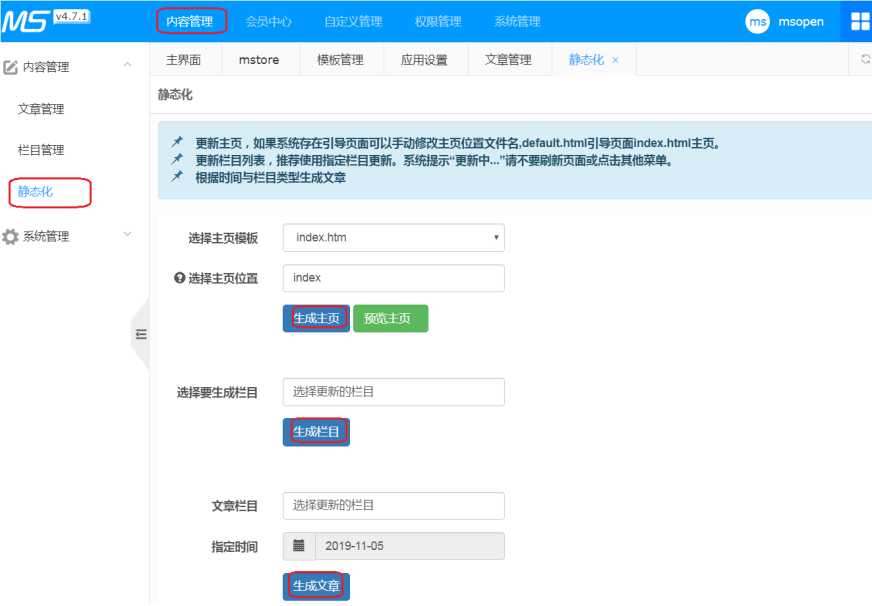
Task: Open 静态化 in the sidebar
Action: click(36, 192)
